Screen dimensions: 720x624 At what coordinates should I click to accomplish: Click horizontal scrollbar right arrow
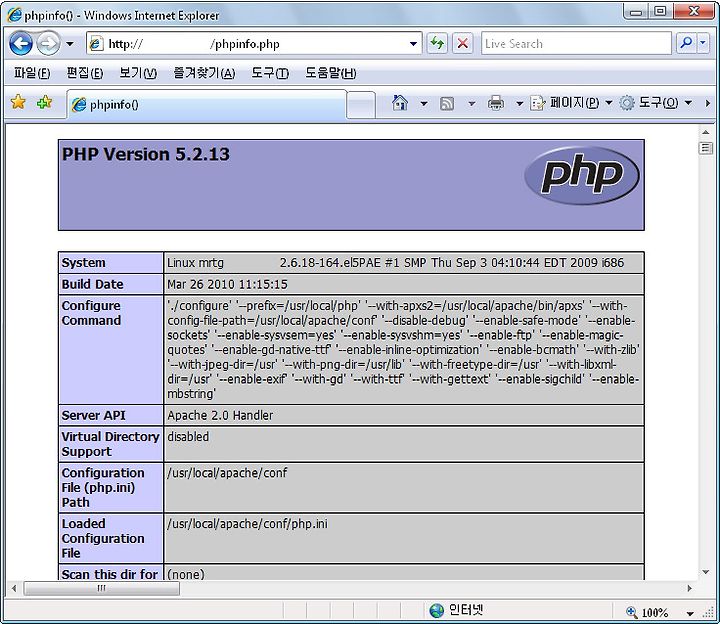(689, 588)
